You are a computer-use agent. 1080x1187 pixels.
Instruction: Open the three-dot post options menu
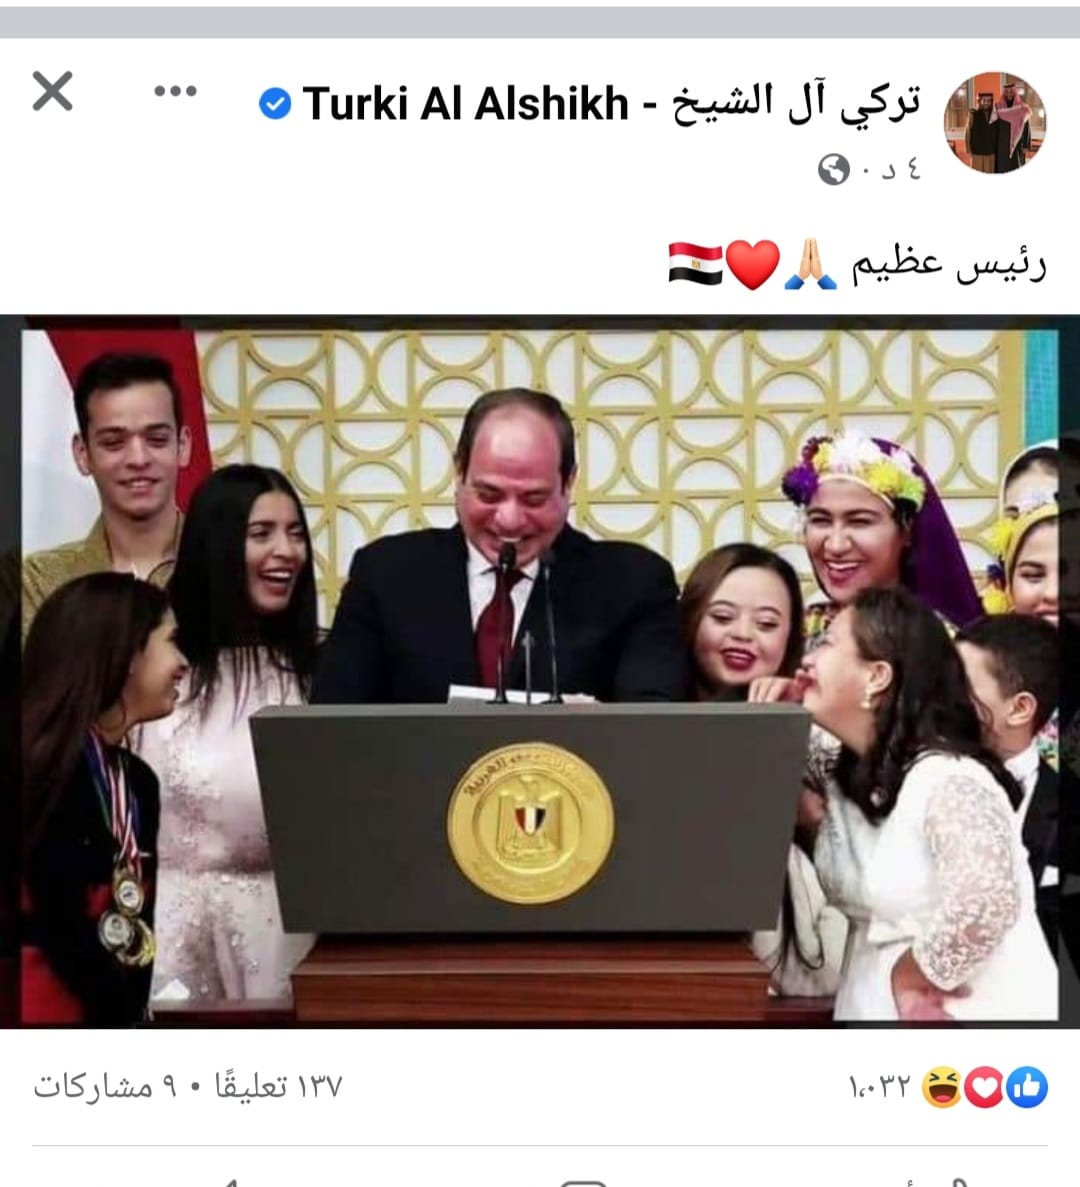[176, 92]
